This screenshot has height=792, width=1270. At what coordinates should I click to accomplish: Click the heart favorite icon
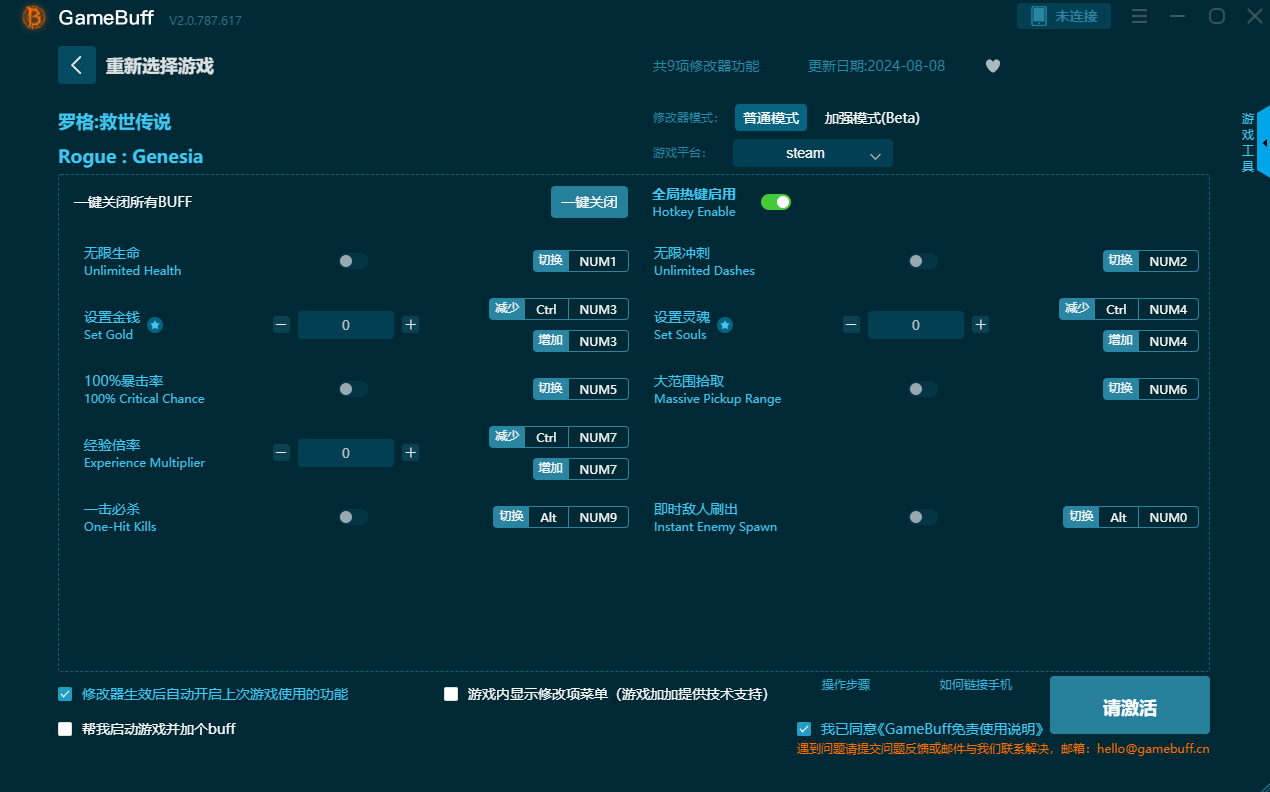[x=993, y=66]
